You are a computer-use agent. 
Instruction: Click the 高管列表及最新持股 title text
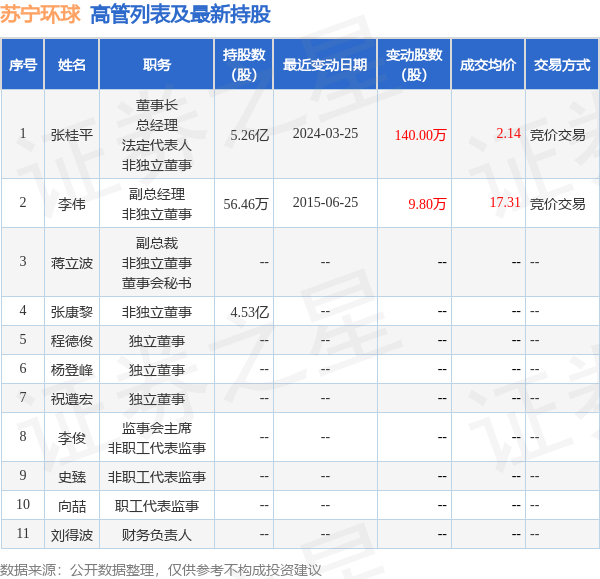pyautogui.click(x=181, y=15)
